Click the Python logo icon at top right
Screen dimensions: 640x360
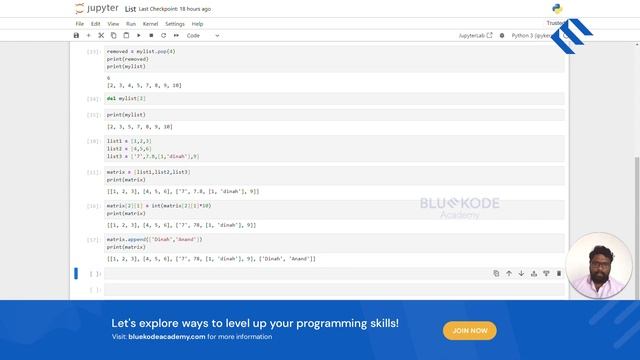click(x=557, y=9)
